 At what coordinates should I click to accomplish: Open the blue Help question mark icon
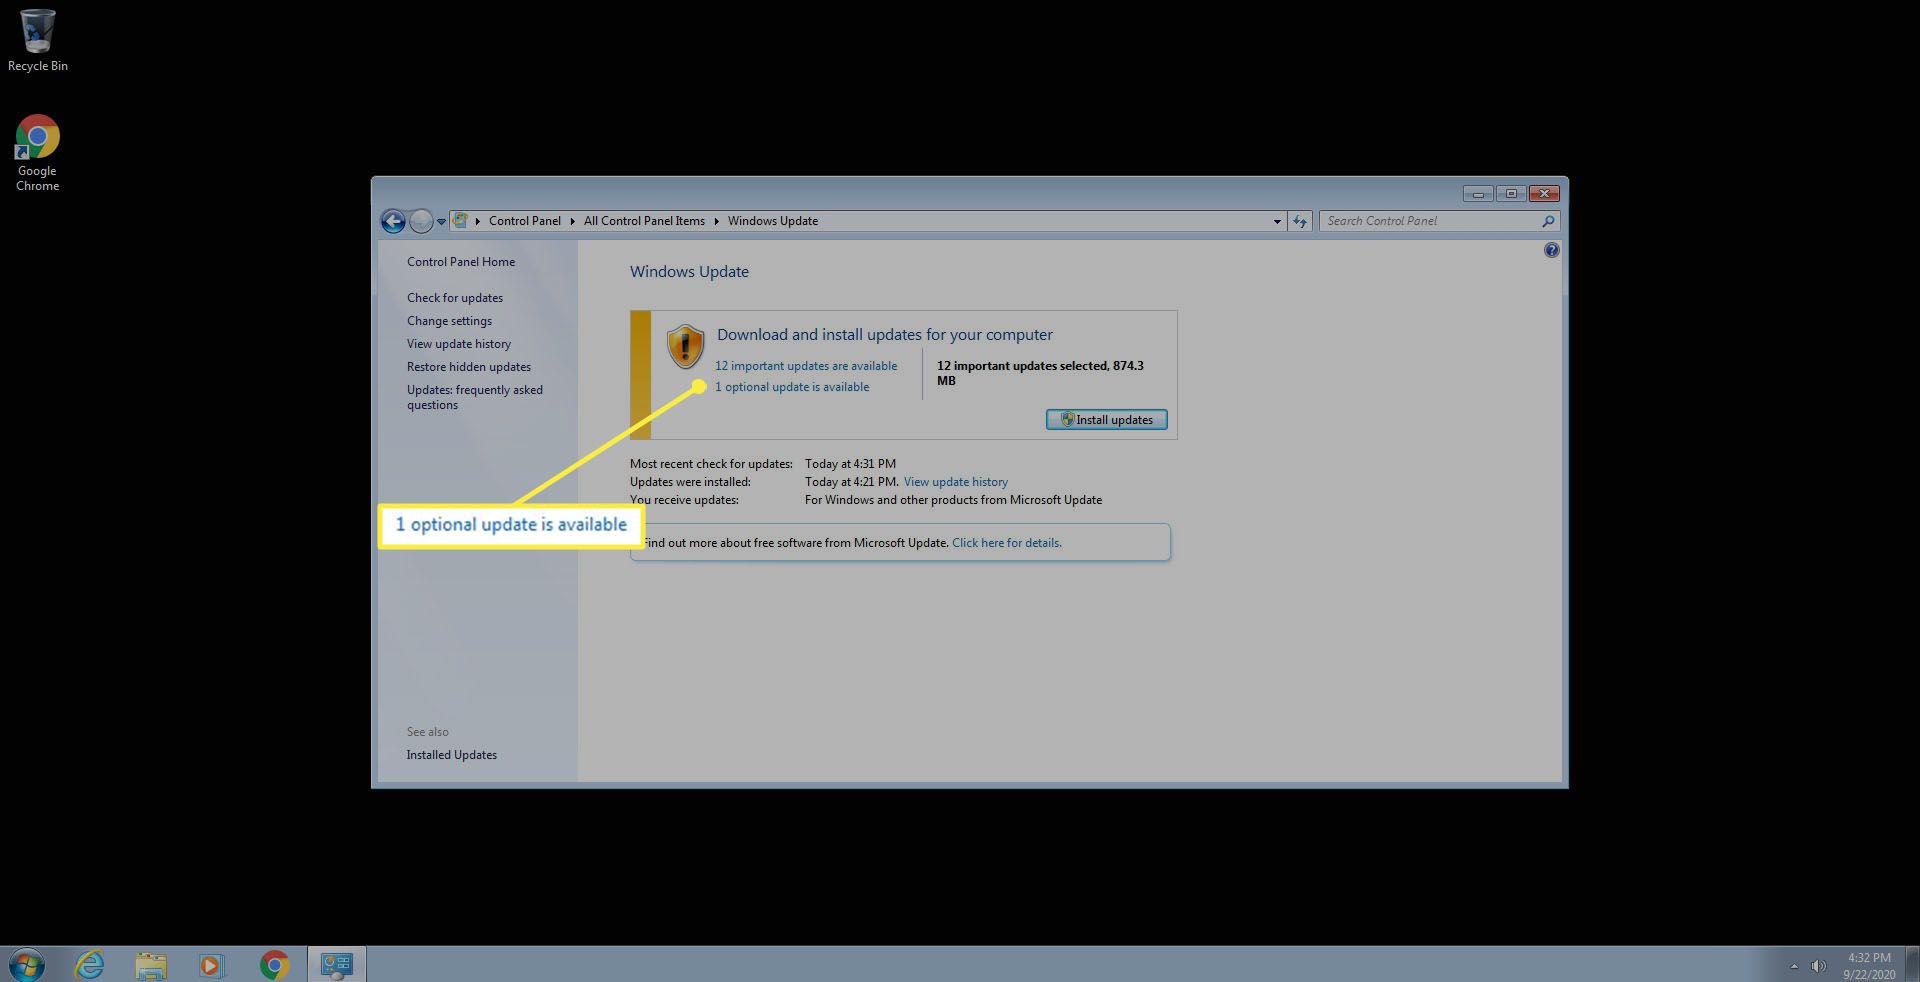[1551, 250]
